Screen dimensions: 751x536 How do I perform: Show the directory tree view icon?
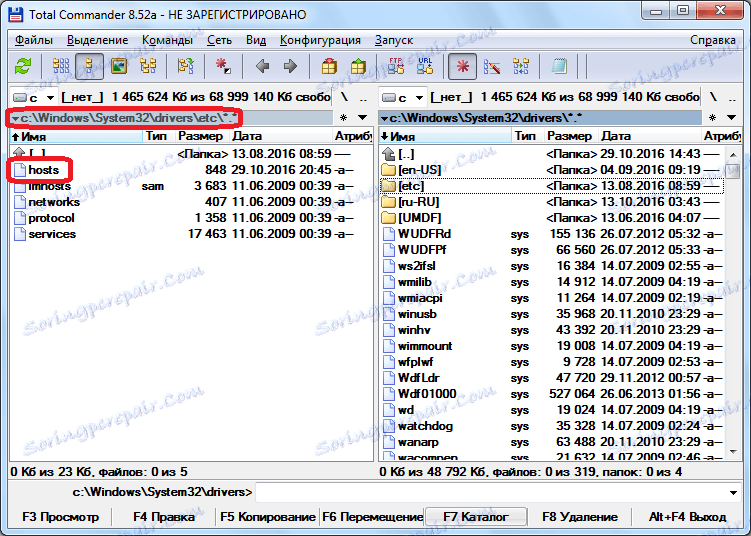tap(148, 66)
